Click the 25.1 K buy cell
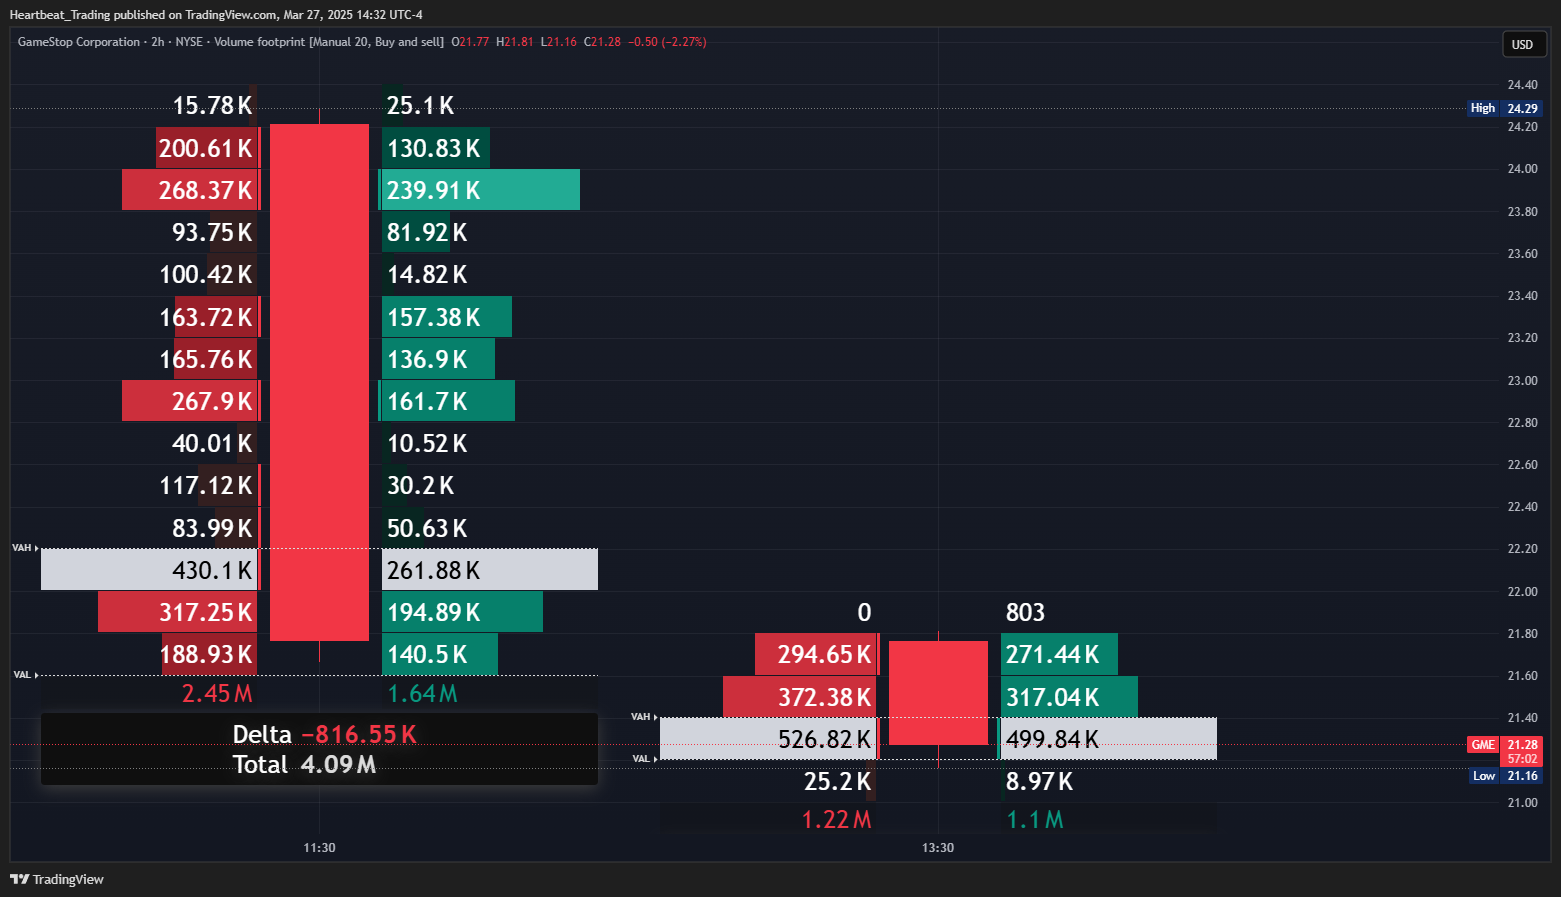Screen dimensions: 1561x897 tap(420, 105)
